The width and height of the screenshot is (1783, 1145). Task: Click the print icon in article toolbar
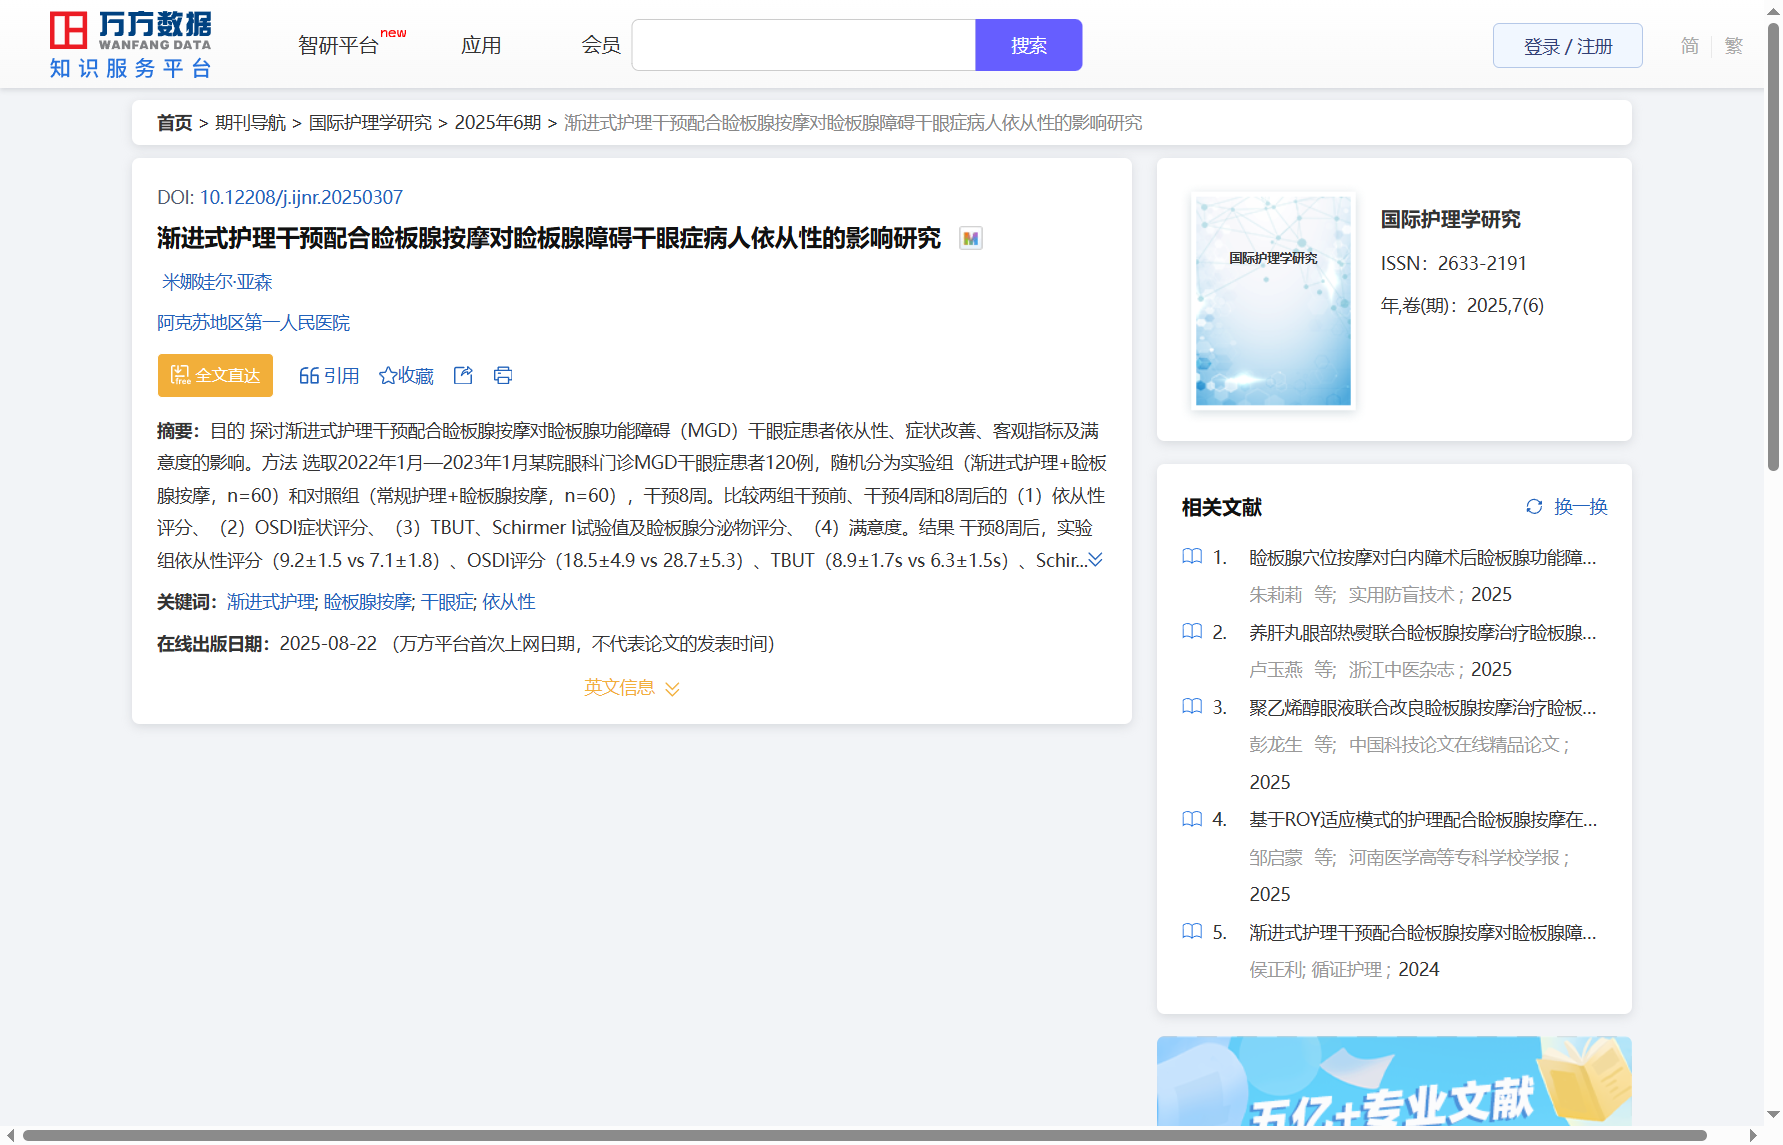click(503, 375)
